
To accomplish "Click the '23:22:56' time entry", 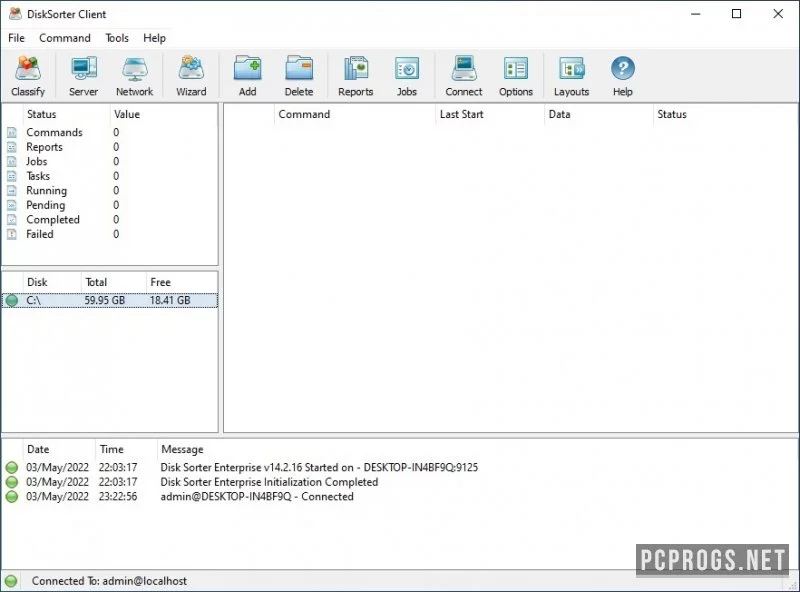I will [x=118, y=497].
